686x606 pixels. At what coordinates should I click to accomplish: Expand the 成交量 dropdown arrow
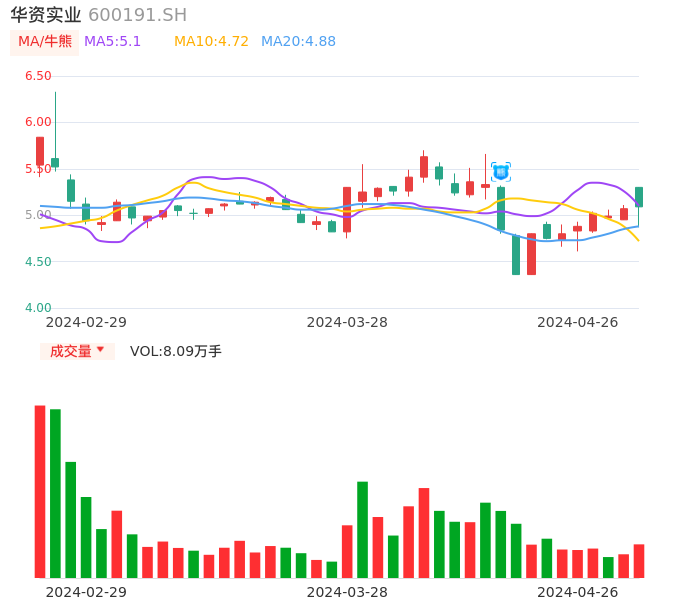(x=100, y=350)
